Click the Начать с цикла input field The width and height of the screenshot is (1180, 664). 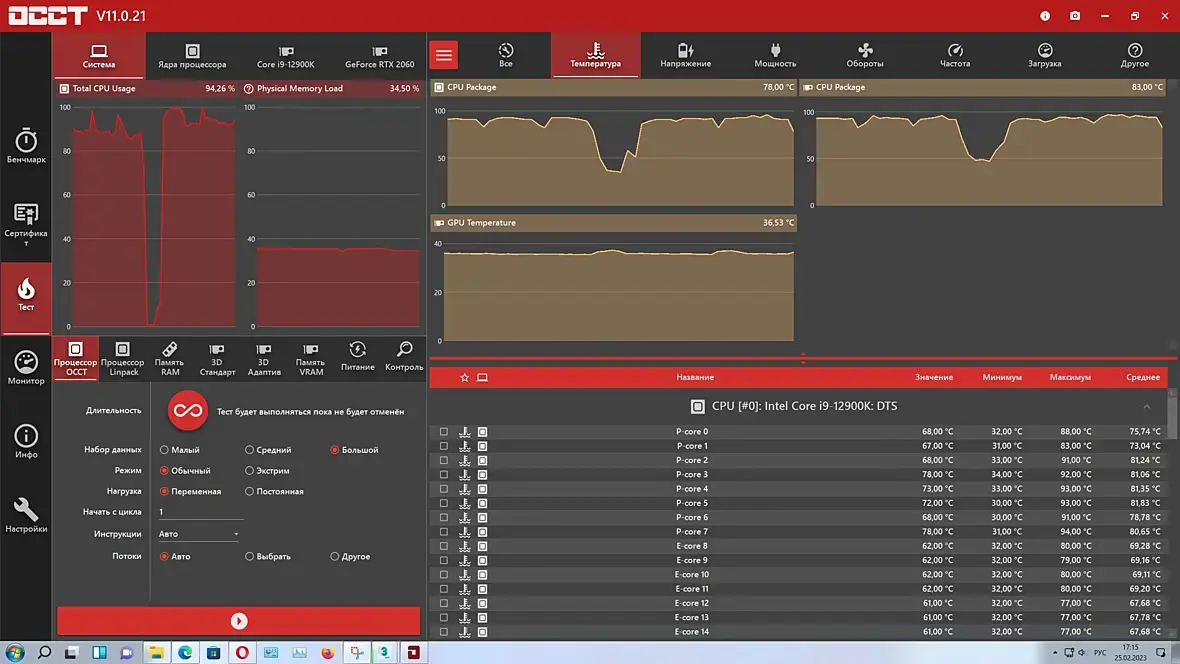pos(200,512)
